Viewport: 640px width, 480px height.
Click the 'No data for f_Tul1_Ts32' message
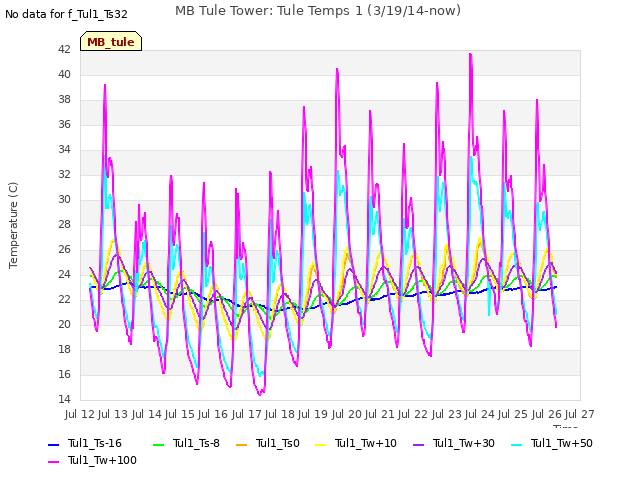point(66,15)
